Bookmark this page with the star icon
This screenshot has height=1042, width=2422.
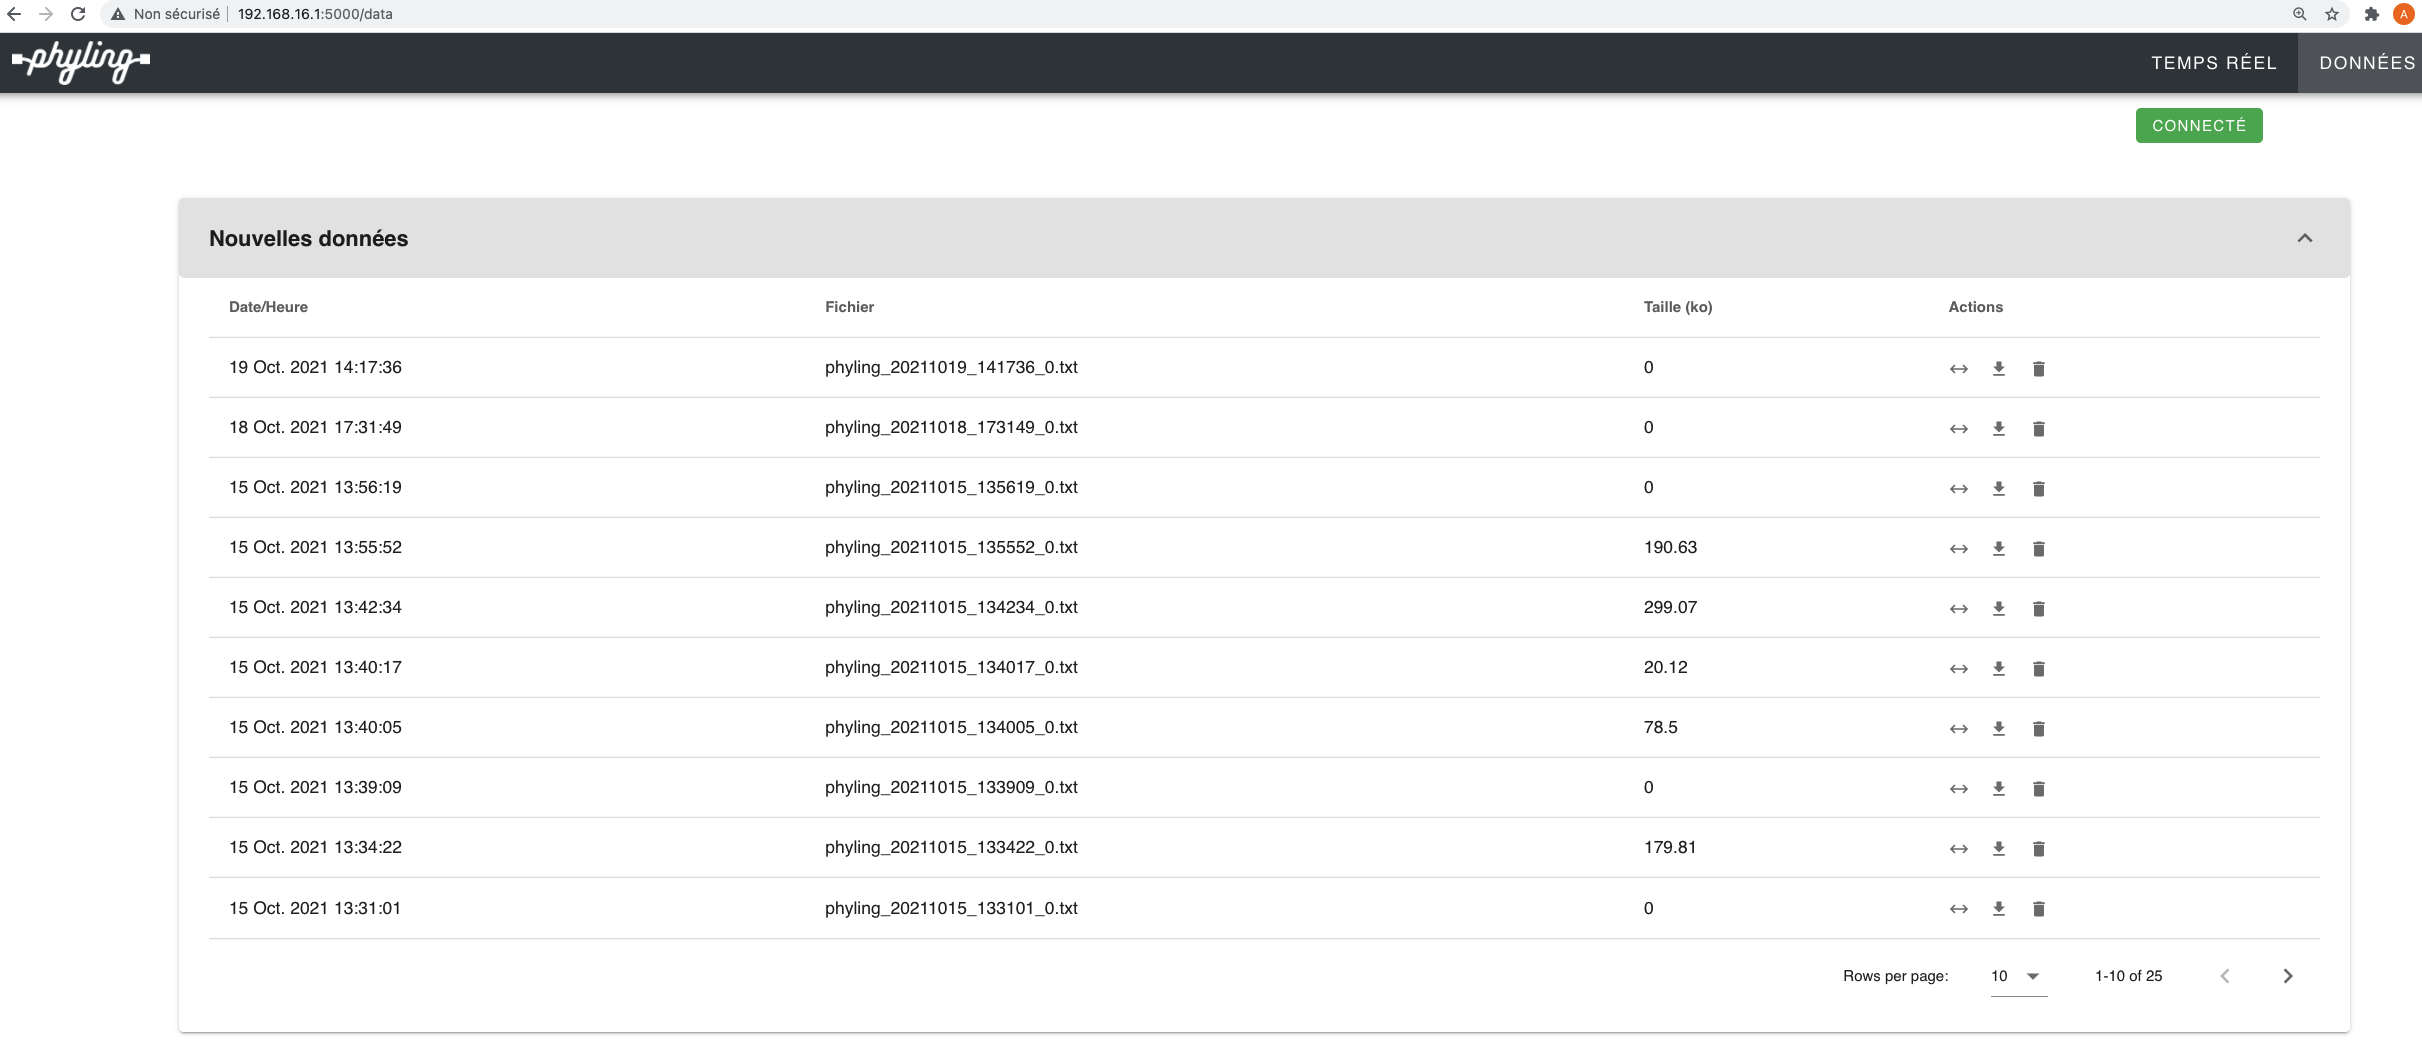click(x=2332, y=14)
